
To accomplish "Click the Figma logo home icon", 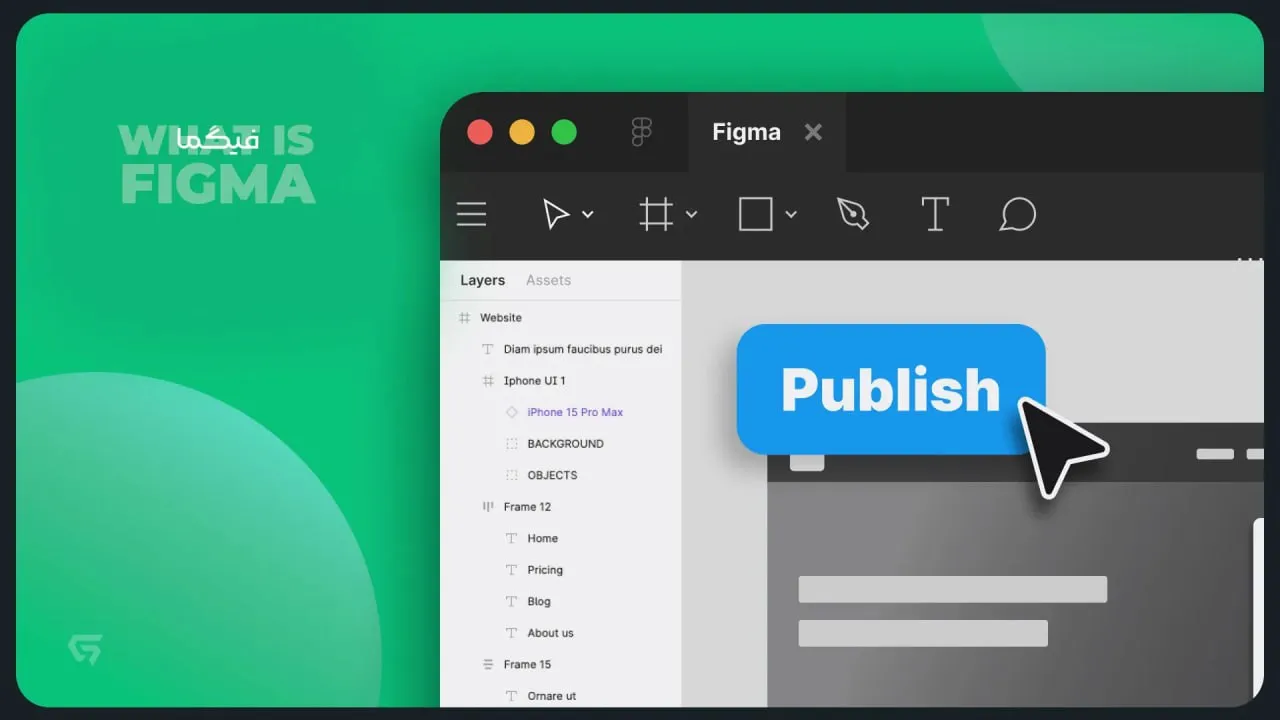I will [x=642, y=132].
